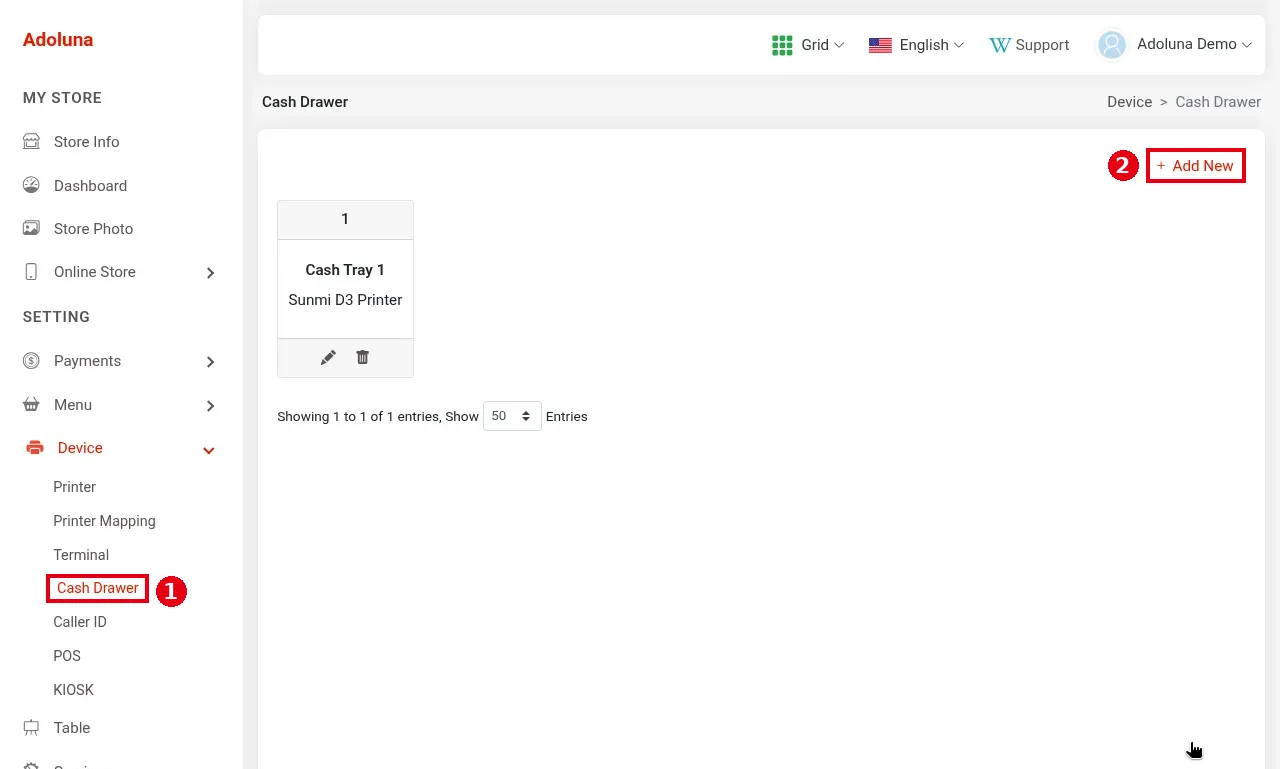Open the Printer submenu item
Screen dimensions: 1280x769
(75, 487)
